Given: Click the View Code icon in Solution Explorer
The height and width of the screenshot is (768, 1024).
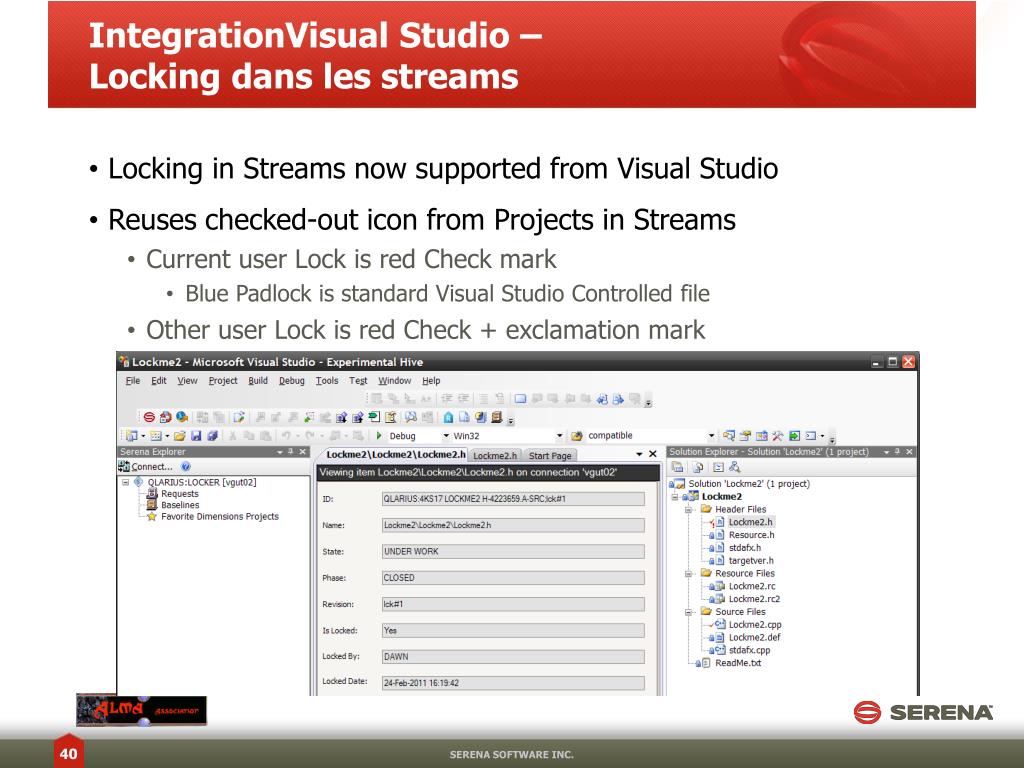Looking at the screenshot, I should coord(718,467).
